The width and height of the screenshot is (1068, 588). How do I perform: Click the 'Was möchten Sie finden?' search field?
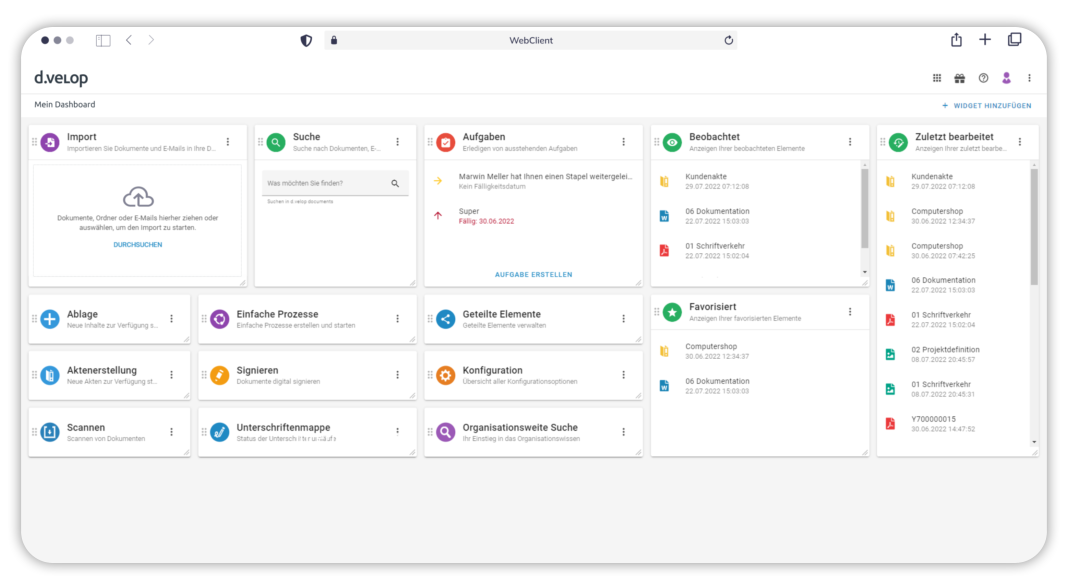(x=325, y=184)
